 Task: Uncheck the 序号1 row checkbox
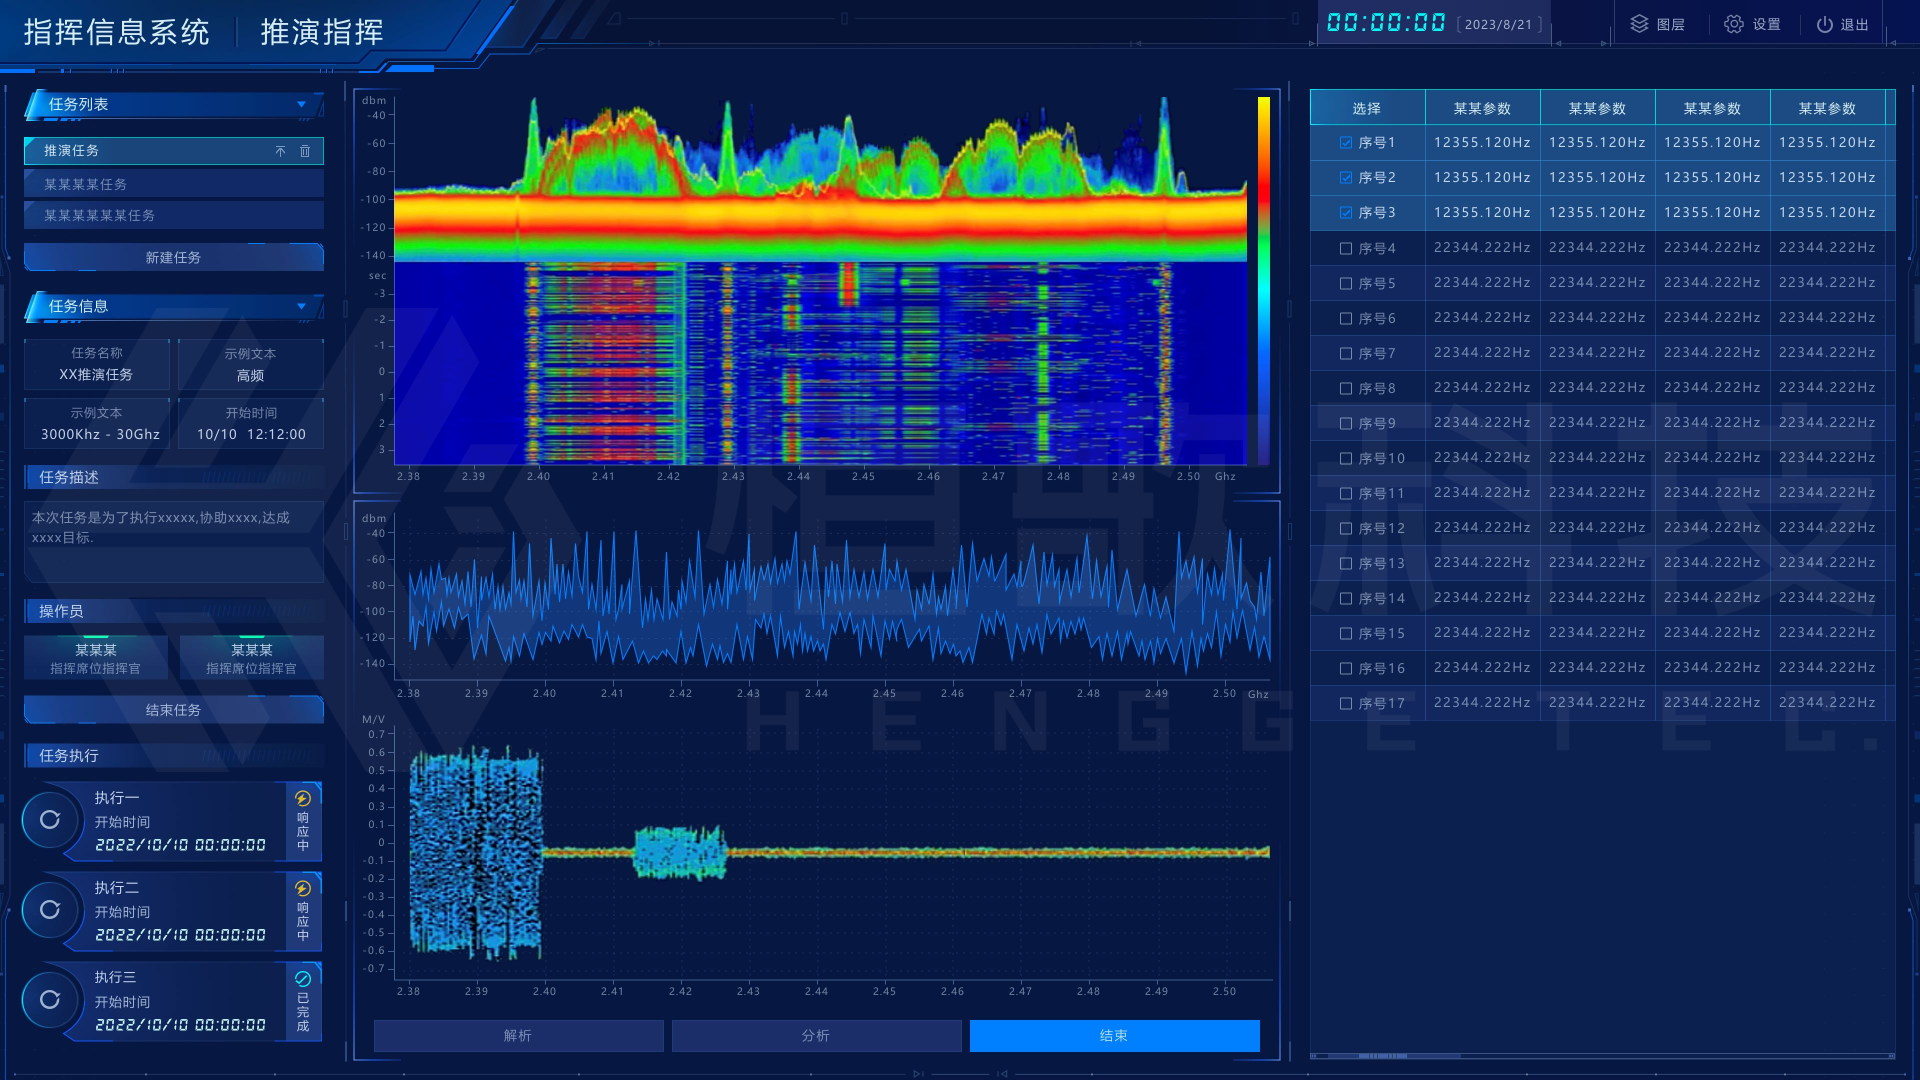1346,143
